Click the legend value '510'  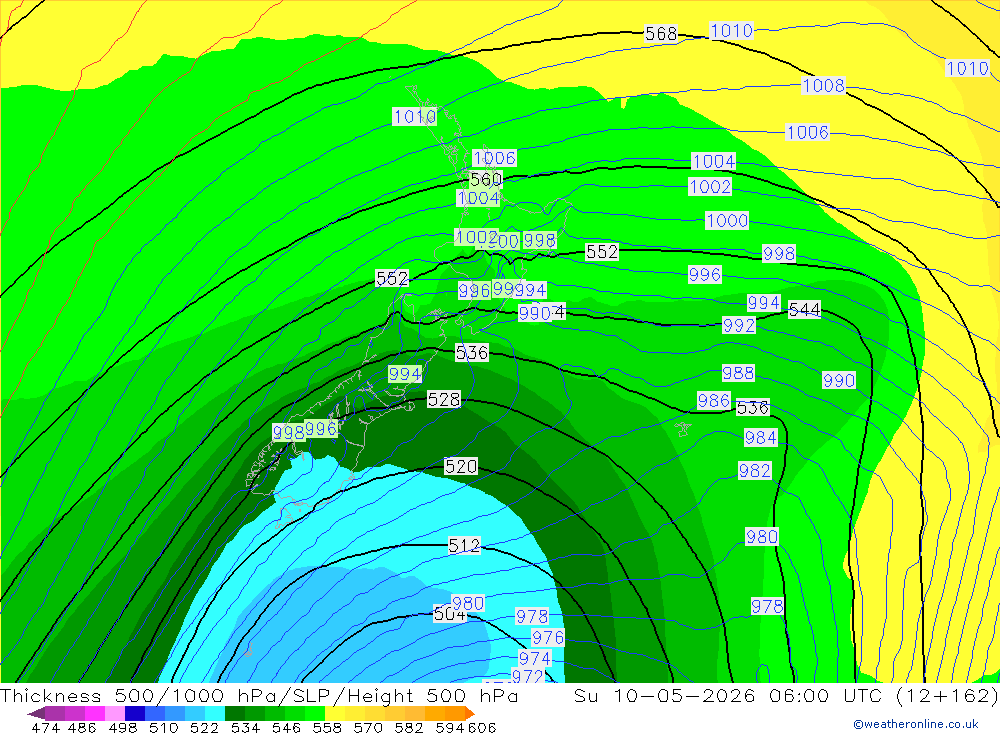click(163, 727)
